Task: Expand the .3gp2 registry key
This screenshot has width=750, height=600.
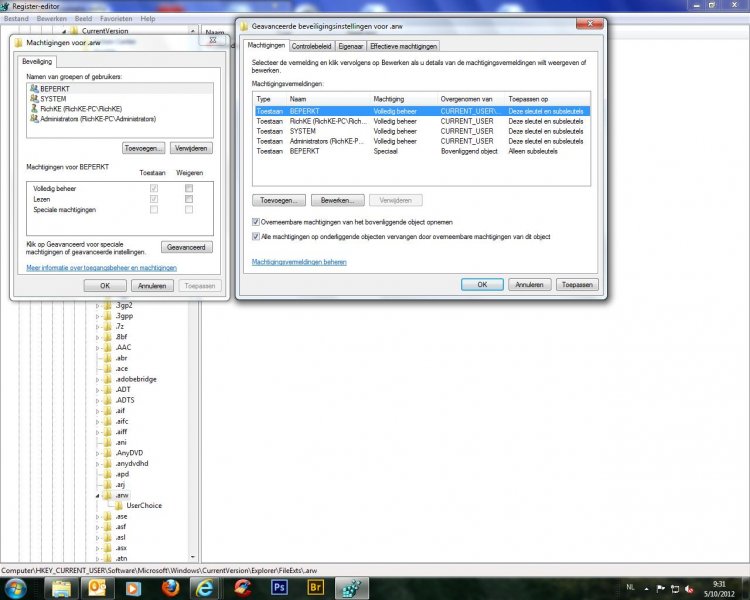Action: pos(98,305)
